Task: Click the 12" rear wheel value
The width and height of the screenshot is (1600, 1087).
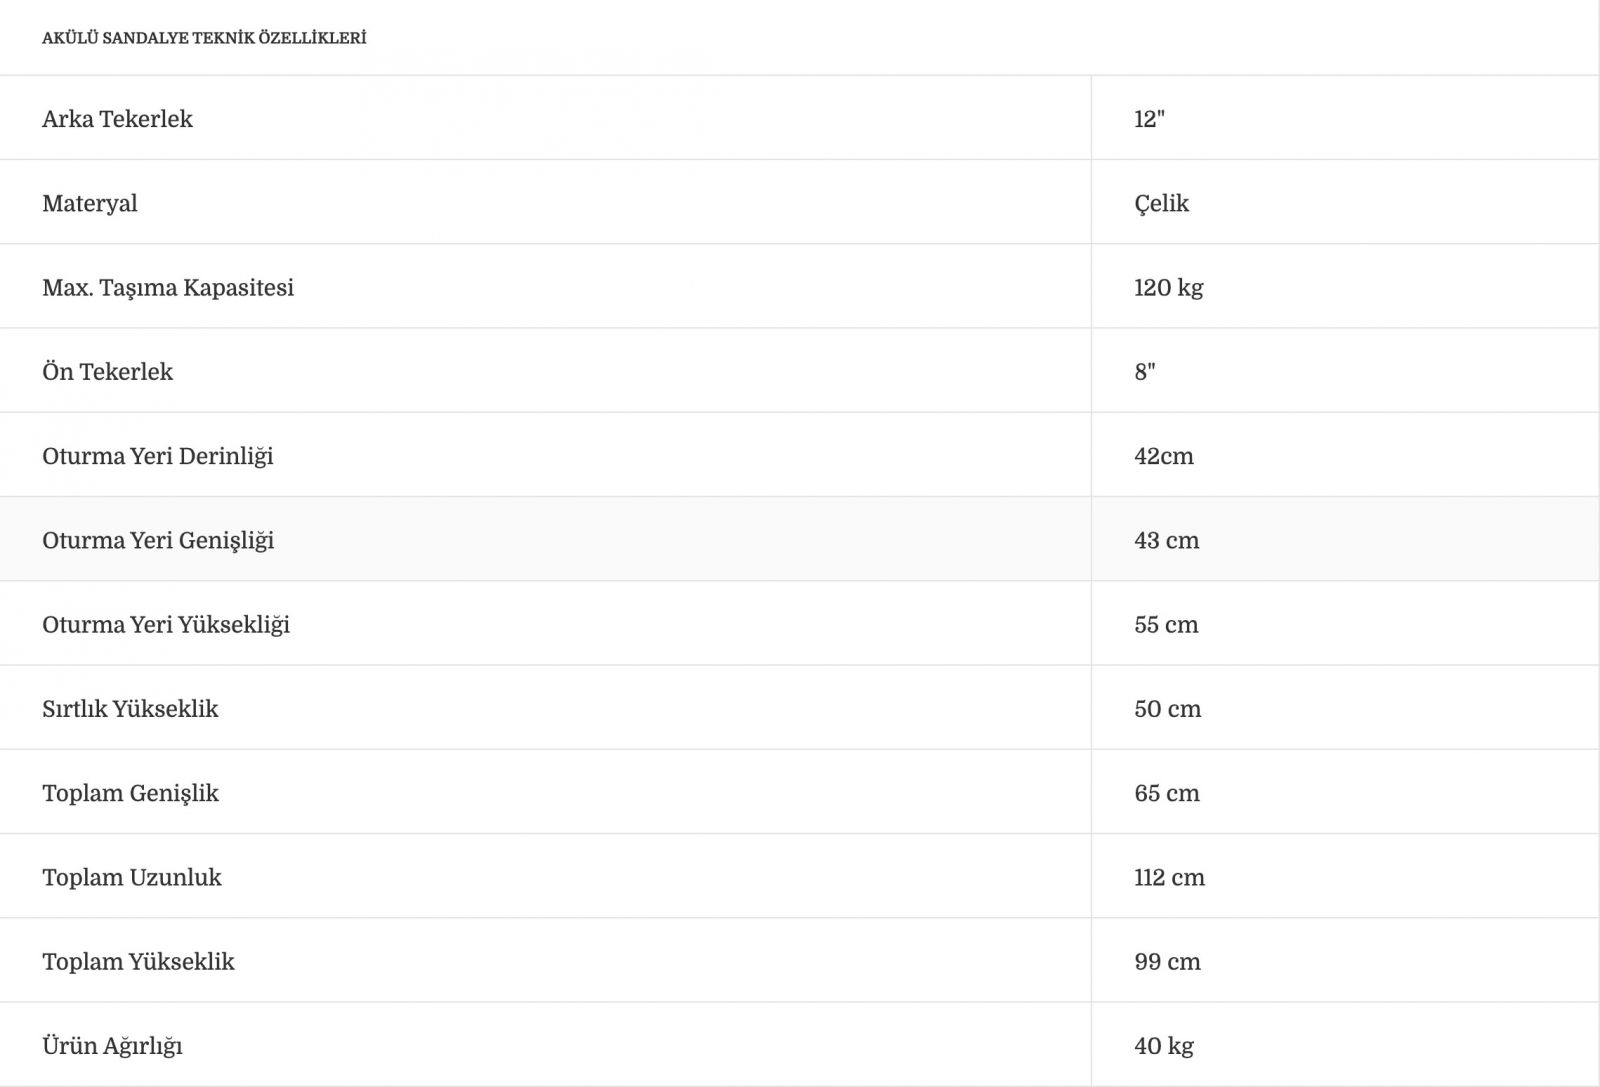Action: [1149, 119]
